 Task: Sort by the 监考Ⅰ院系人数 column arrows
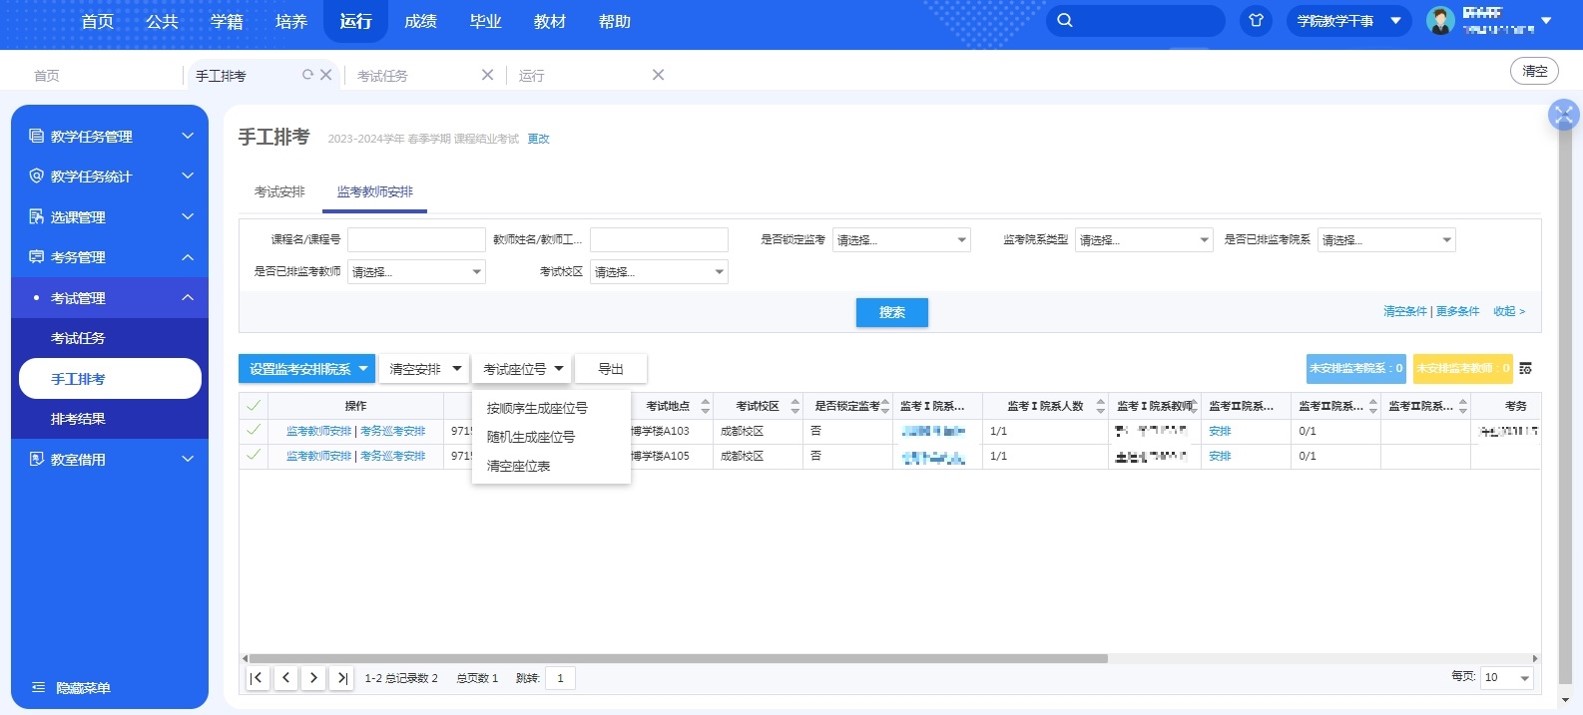pos(1101,406)
